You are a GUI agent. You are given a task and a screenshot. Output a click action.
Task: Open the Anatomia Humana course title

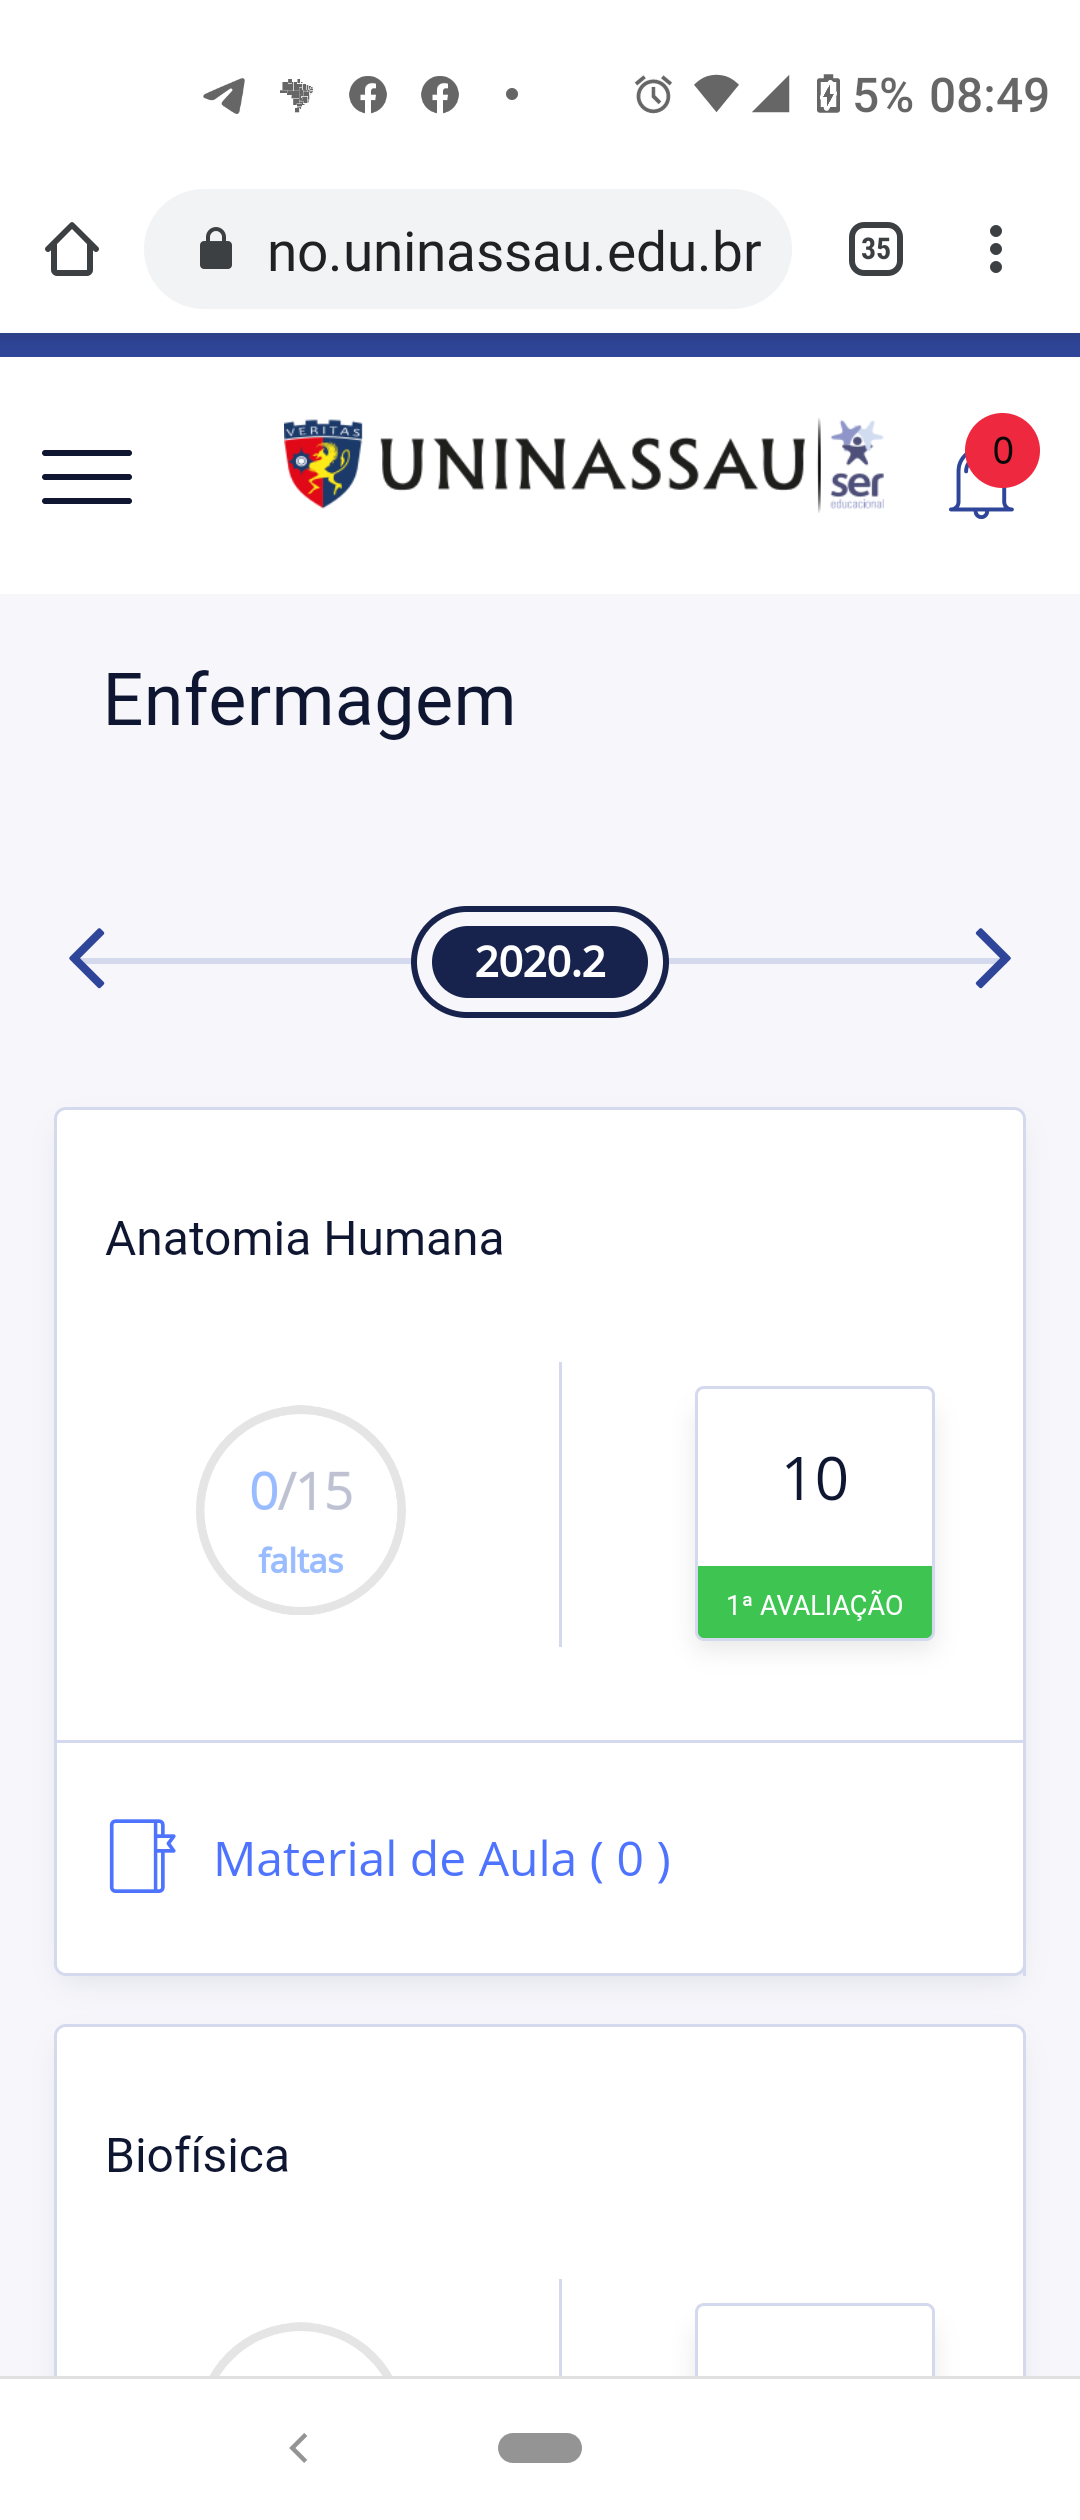coord(304,1239)
